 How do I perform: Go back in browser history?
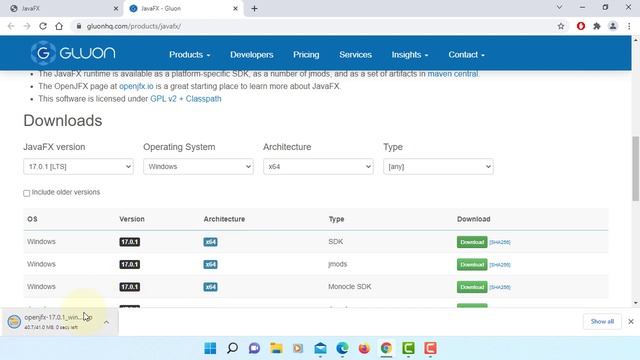(x=11, y=26)
